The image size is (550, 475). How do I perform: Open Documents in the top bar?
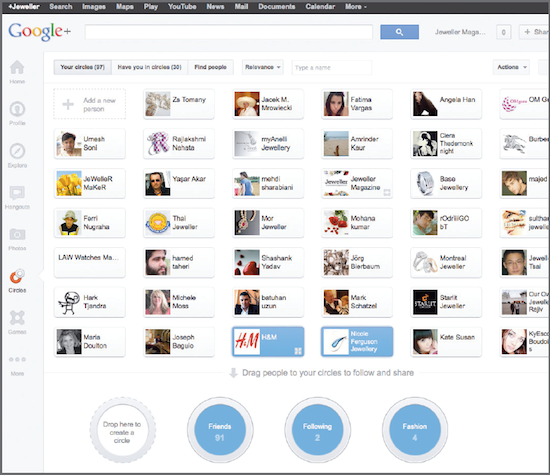click(277, 6)
